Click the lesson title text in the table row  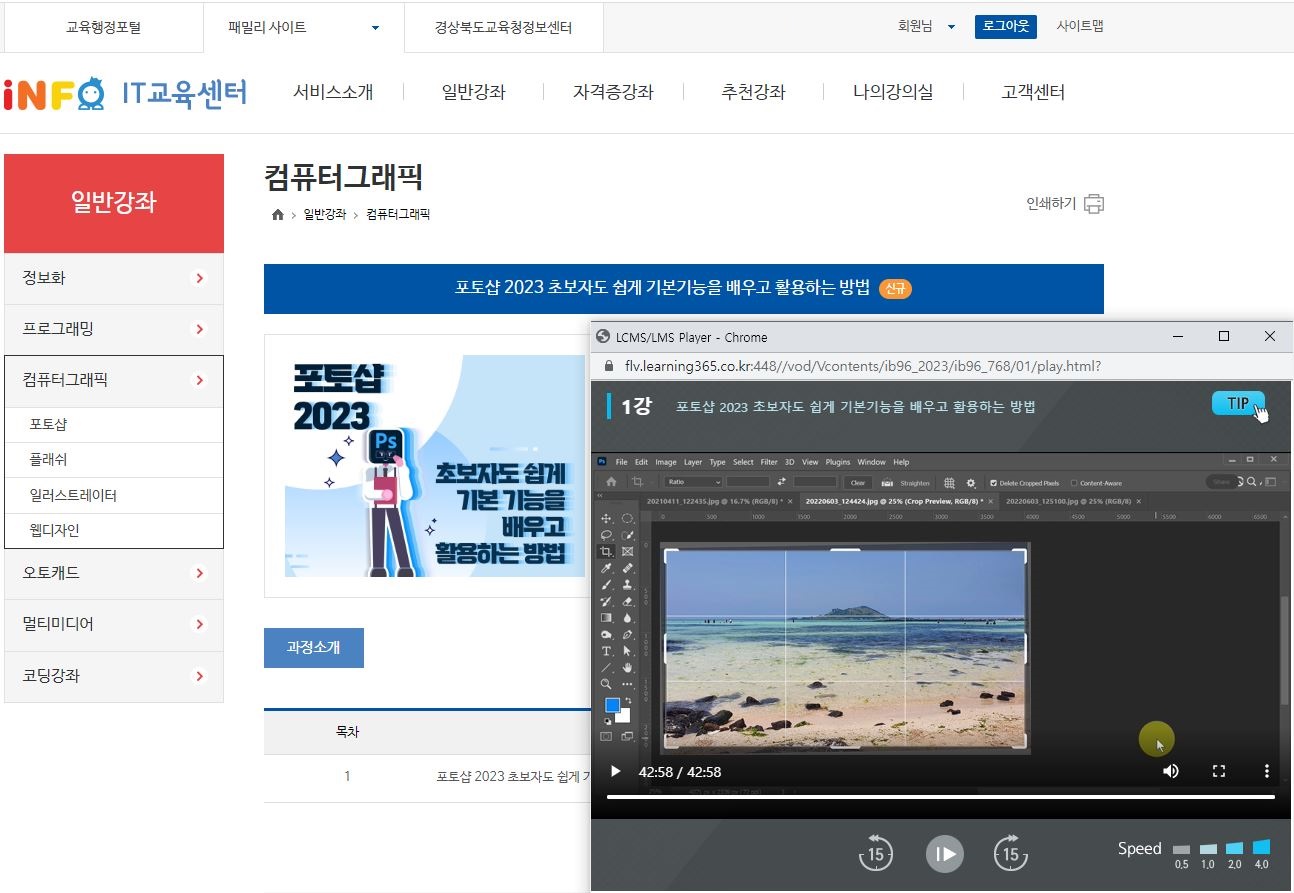[x=512, y=776]
